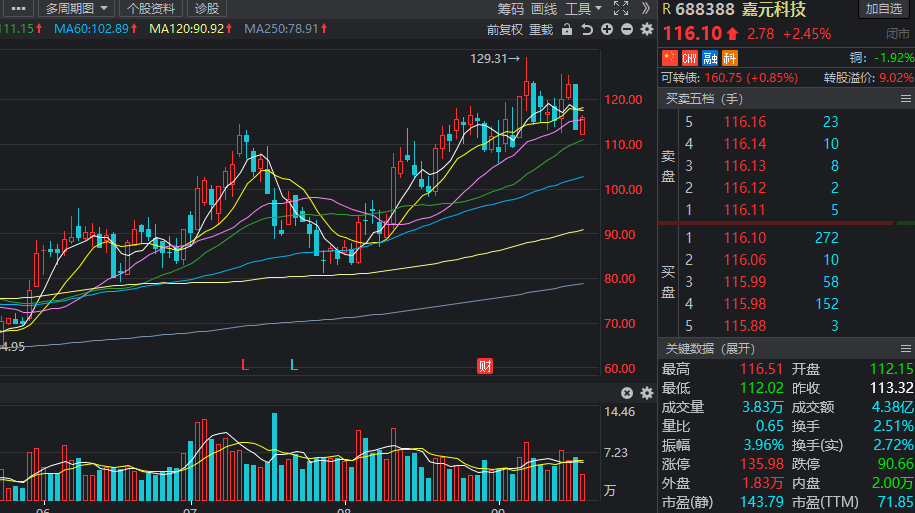The image size is (915, 513).
Task: Switch to the 诊股 tab
Action: [x=207, y=9]
